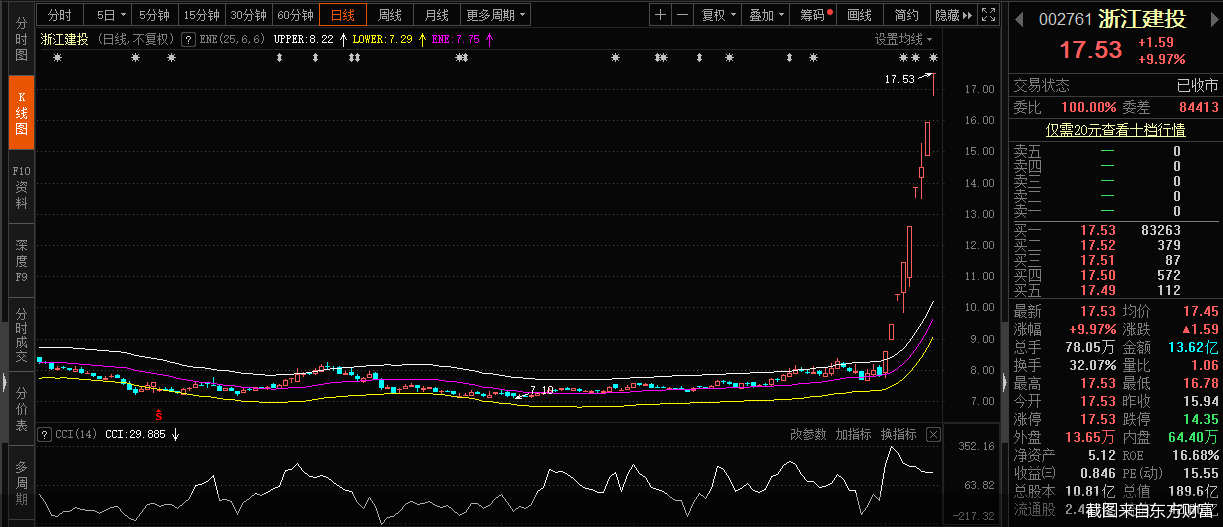Switch to 15分钟 period tab
Screen dimensions: 1223x527
point(202,15)
